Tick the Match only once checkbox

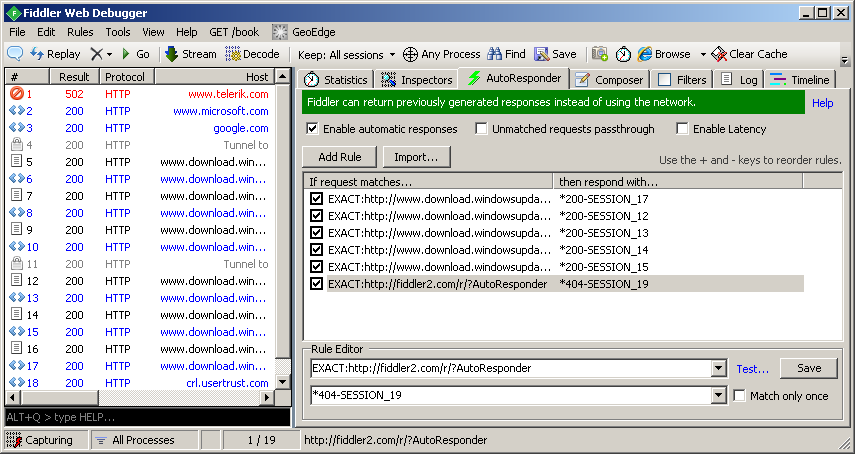pos(739,396)
